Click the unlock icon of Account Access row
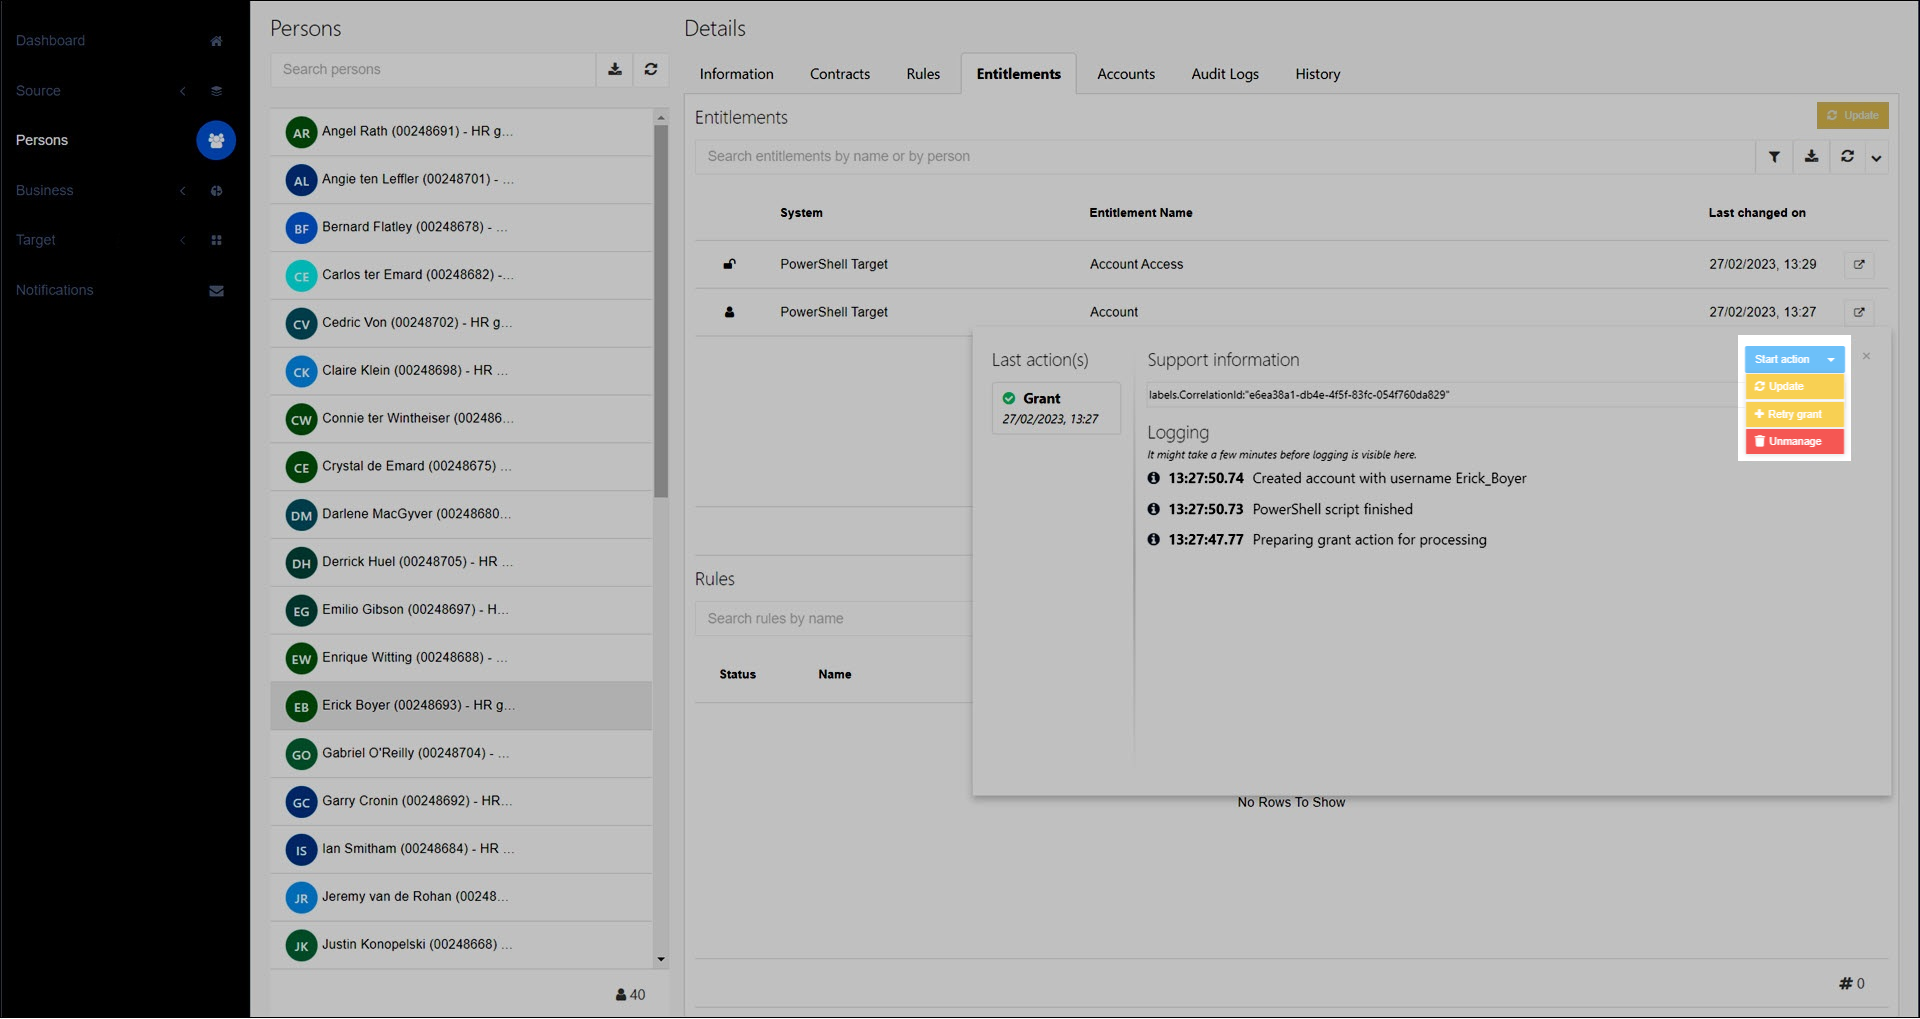Screen dimensions: 1920x1019 (730, 264)
